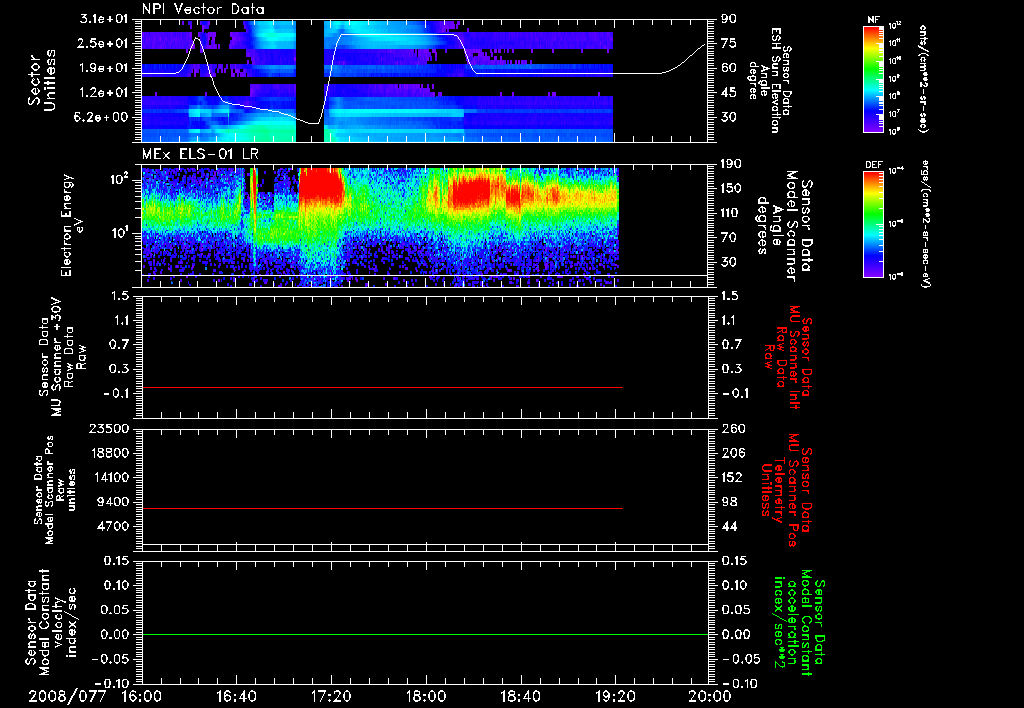
Task: Click the 16:00 time axis label
Action: click(142, 696)
